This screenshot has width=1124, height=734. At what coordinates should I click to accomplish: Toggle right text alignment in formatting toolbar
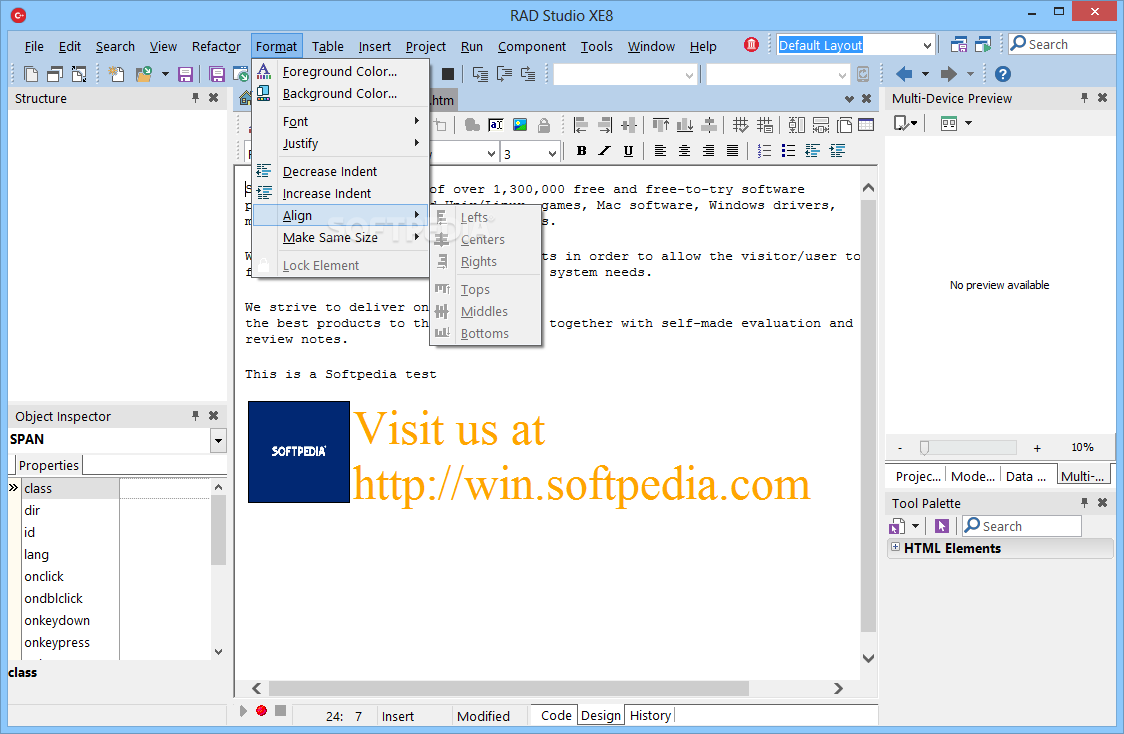click(708, 151)
